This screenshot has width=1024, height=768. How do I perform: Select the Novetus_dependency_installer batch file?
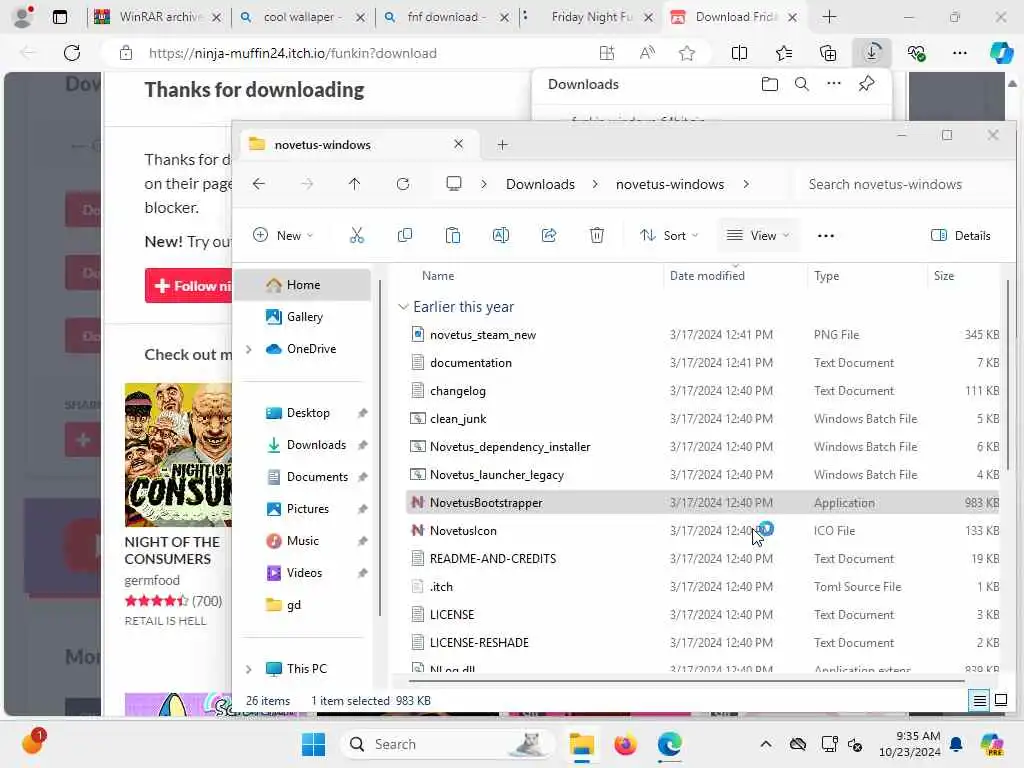[509, 447]
